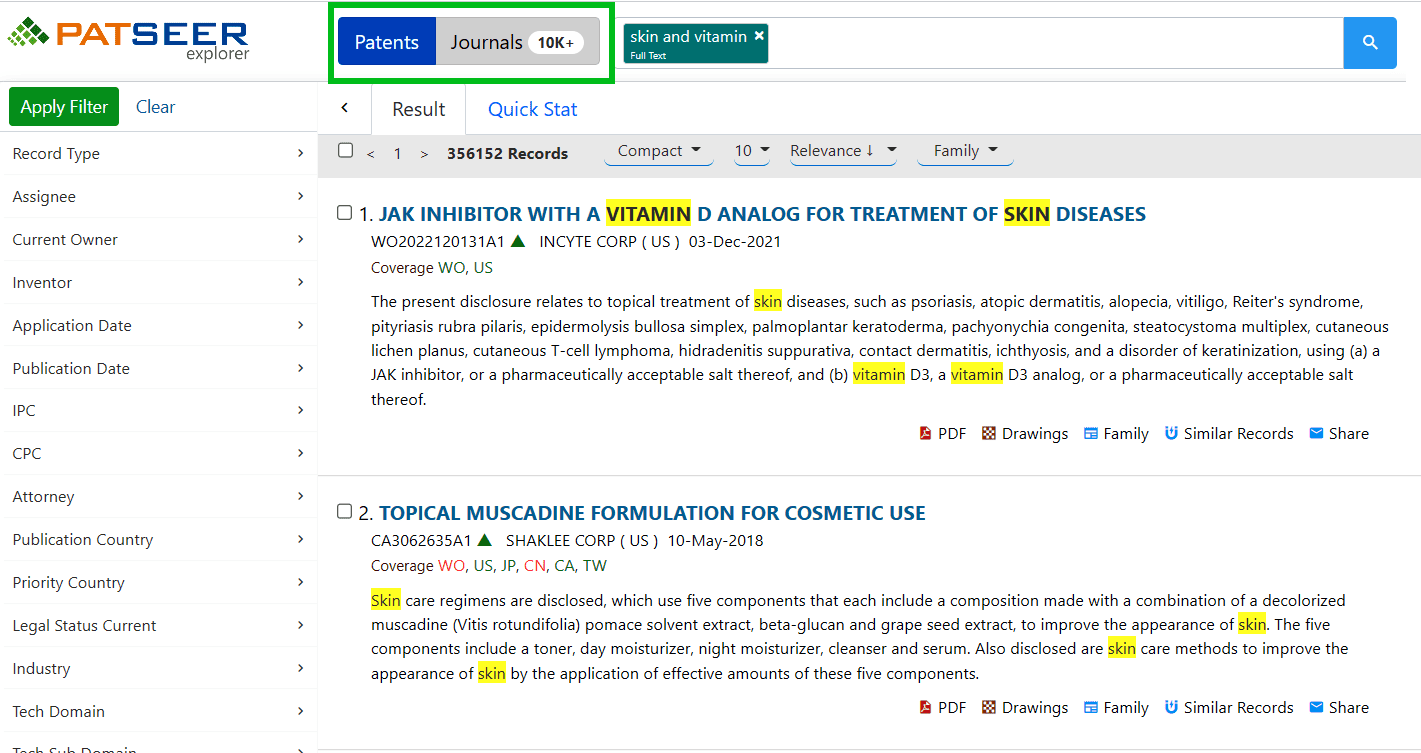Select the Result tab

418,110
